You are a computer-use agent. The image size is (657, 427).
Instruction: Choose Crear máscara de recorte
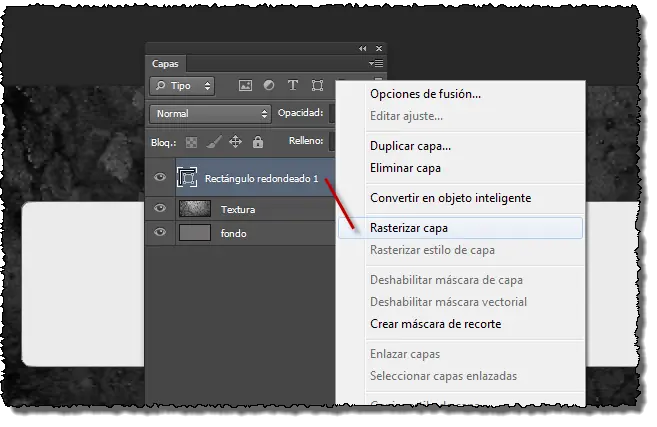pos(435,324)
